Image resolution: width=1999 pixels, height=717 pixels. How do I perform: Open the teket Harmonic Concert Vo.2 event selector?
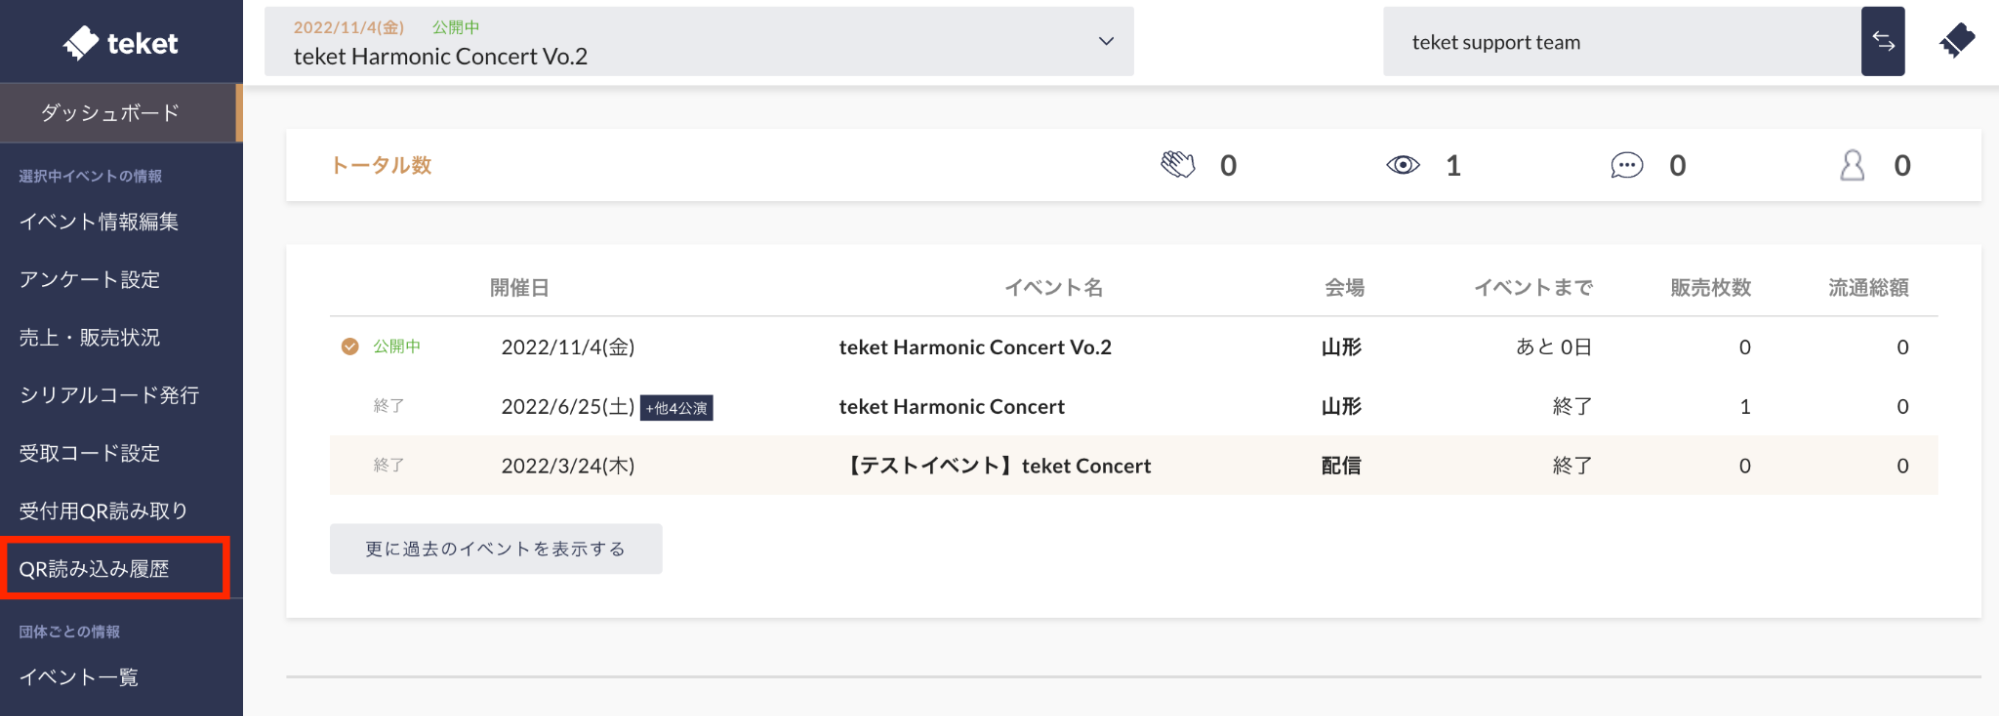coord(699,41)
